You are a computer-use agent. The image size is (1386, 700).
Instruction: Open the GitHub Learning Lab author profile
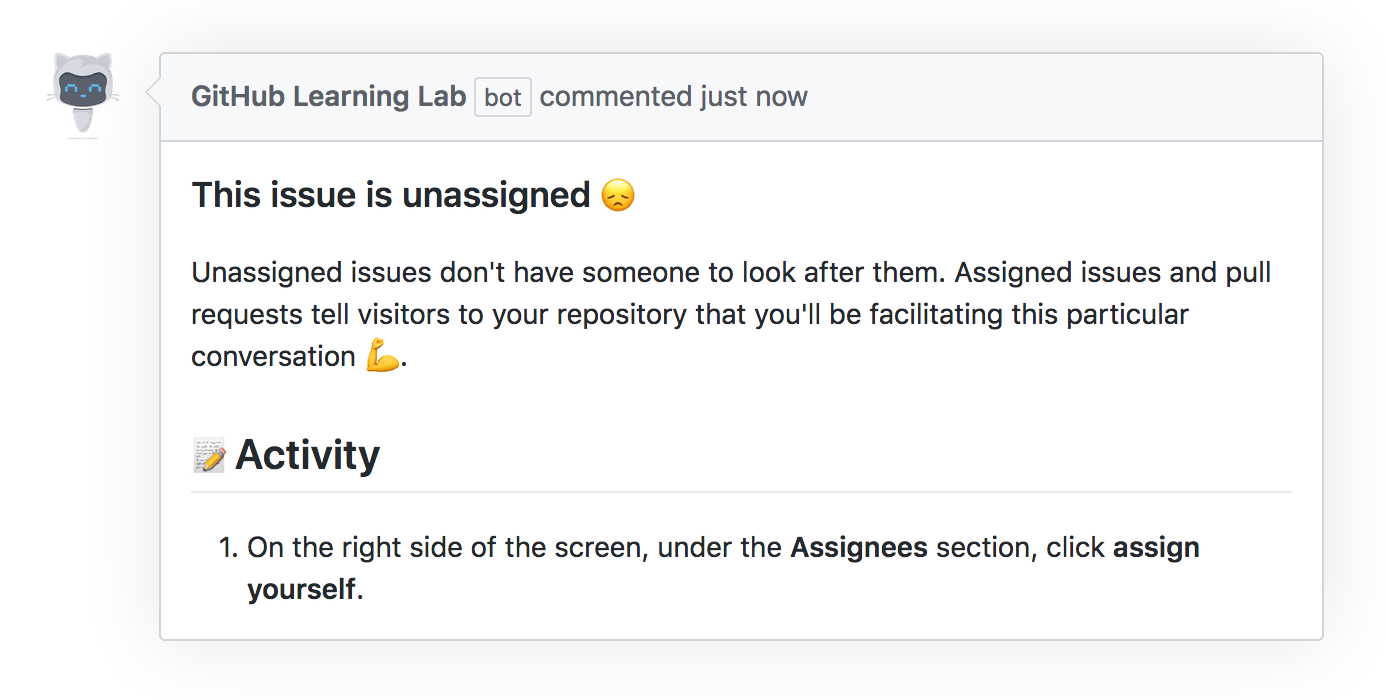point(328,97)
